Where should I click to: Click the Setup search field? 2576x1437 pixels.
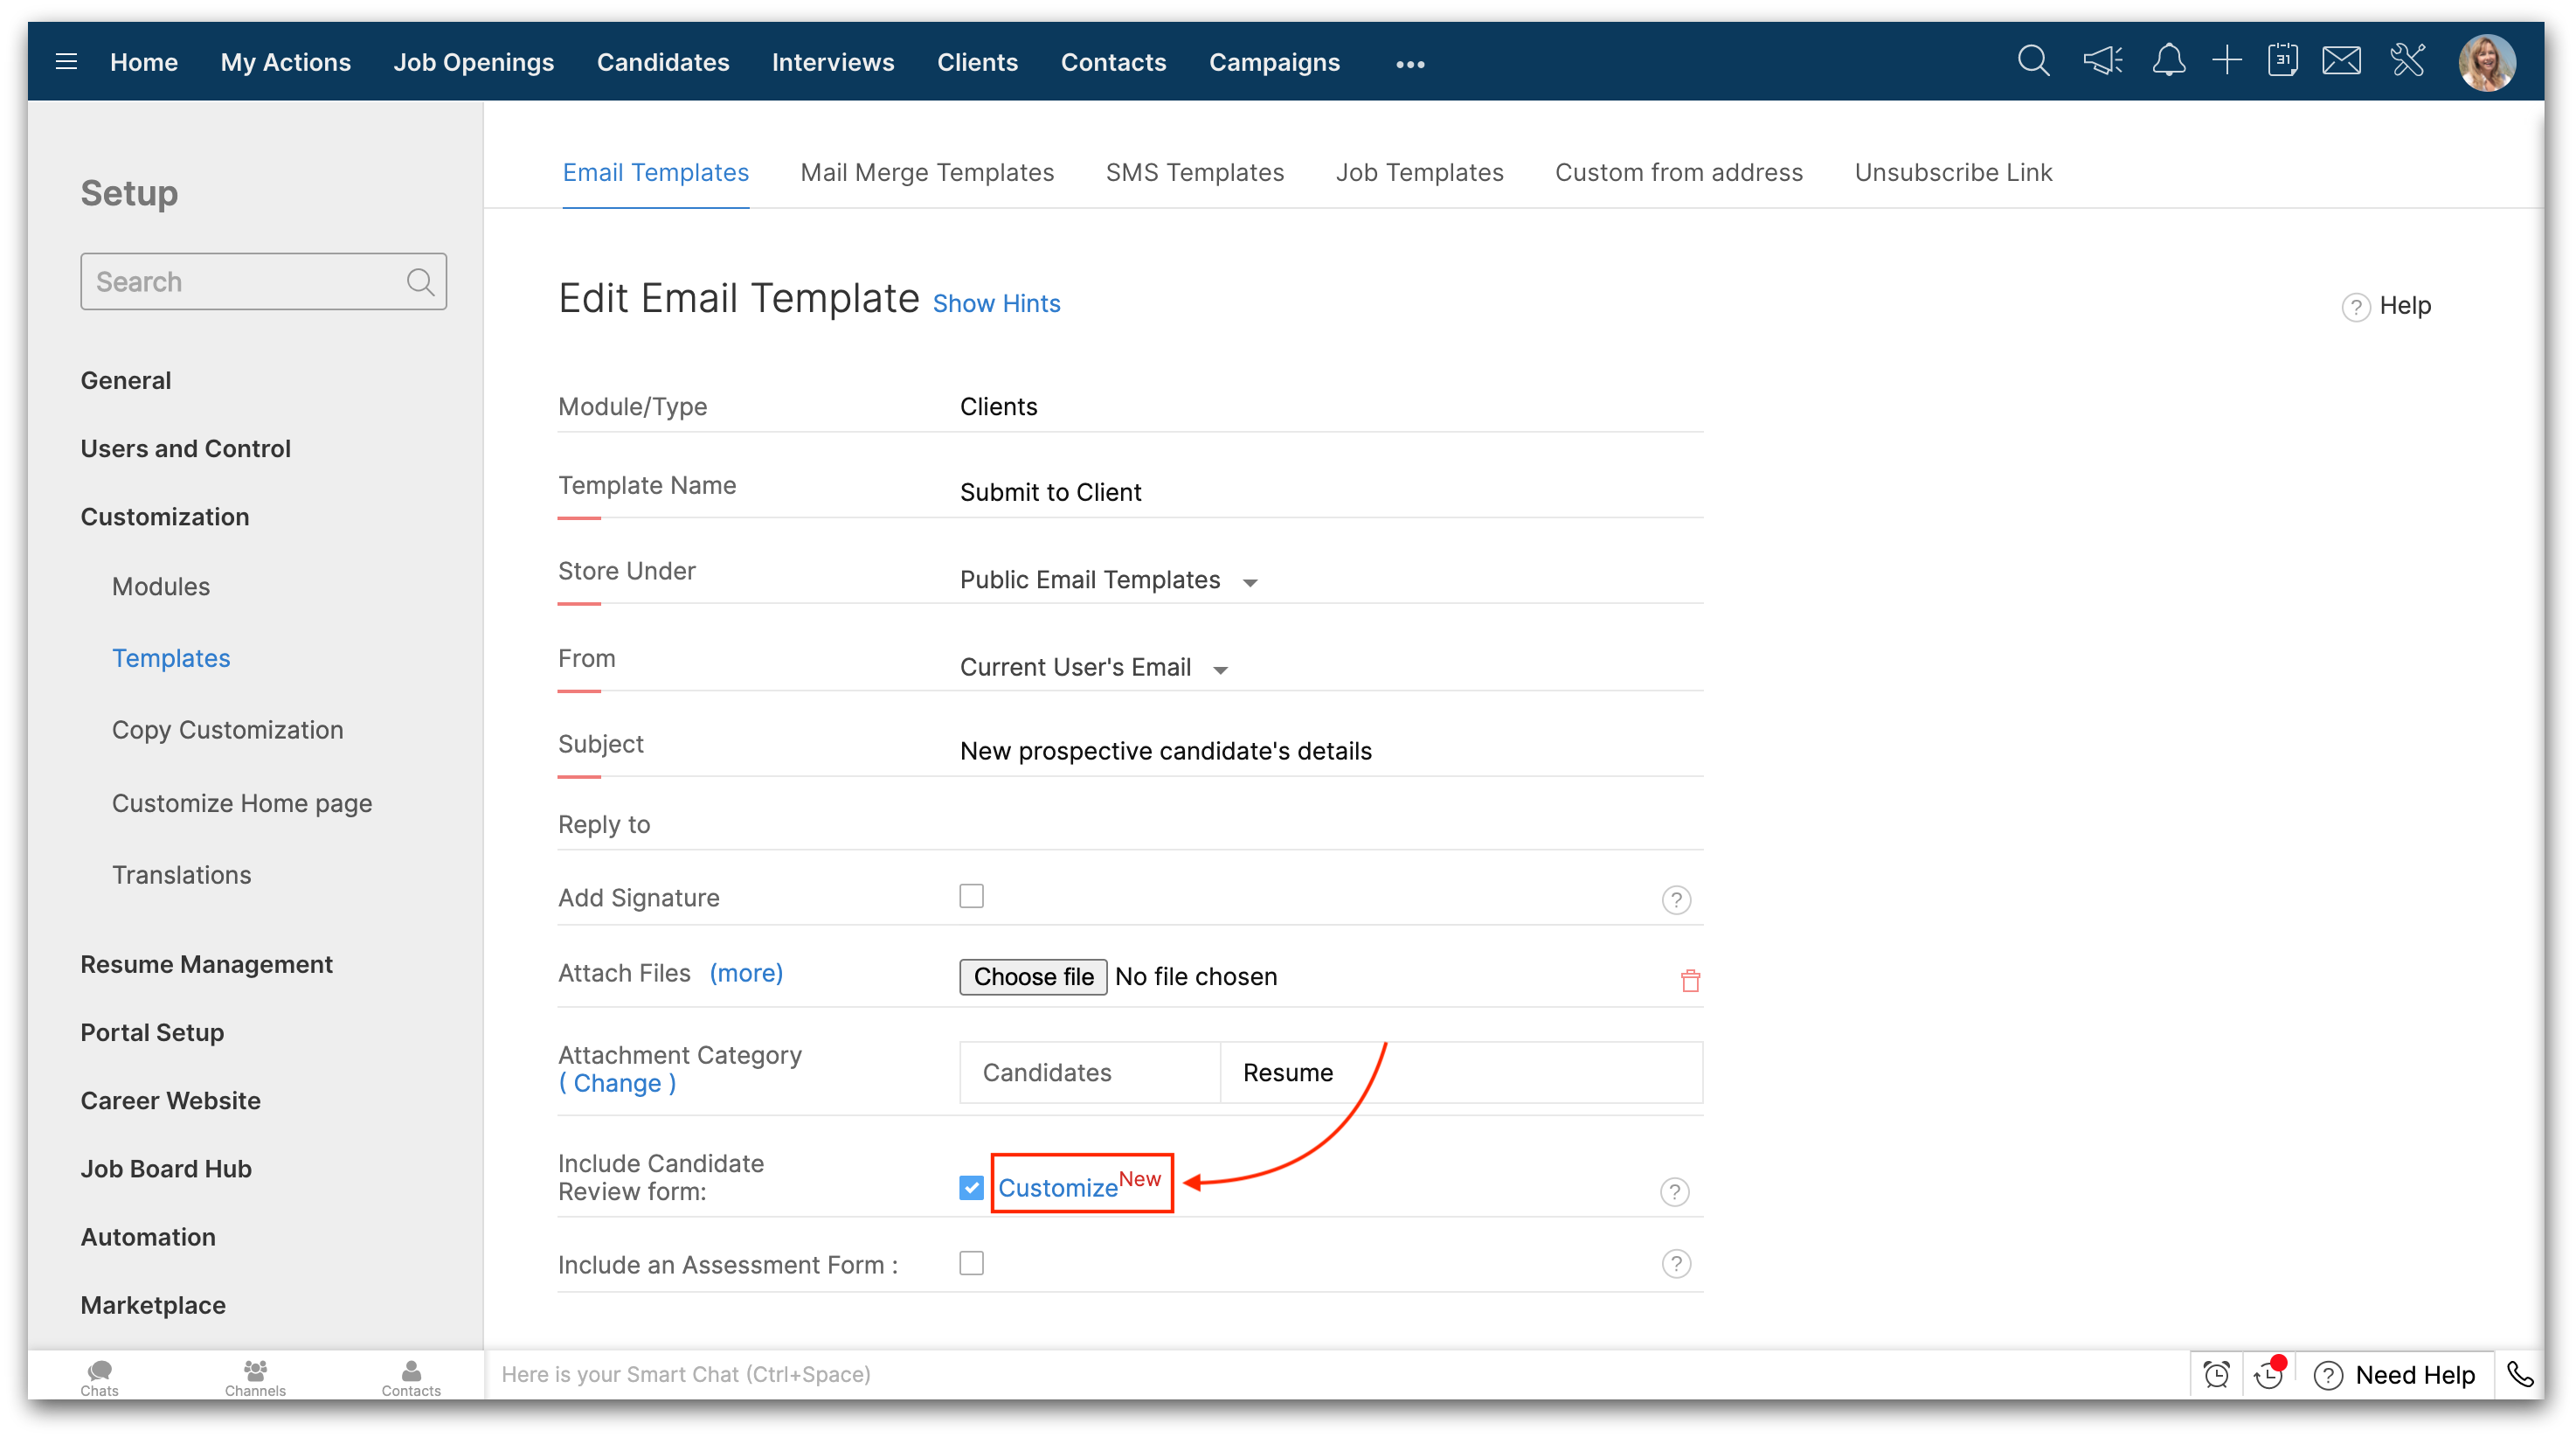(245, 282)
